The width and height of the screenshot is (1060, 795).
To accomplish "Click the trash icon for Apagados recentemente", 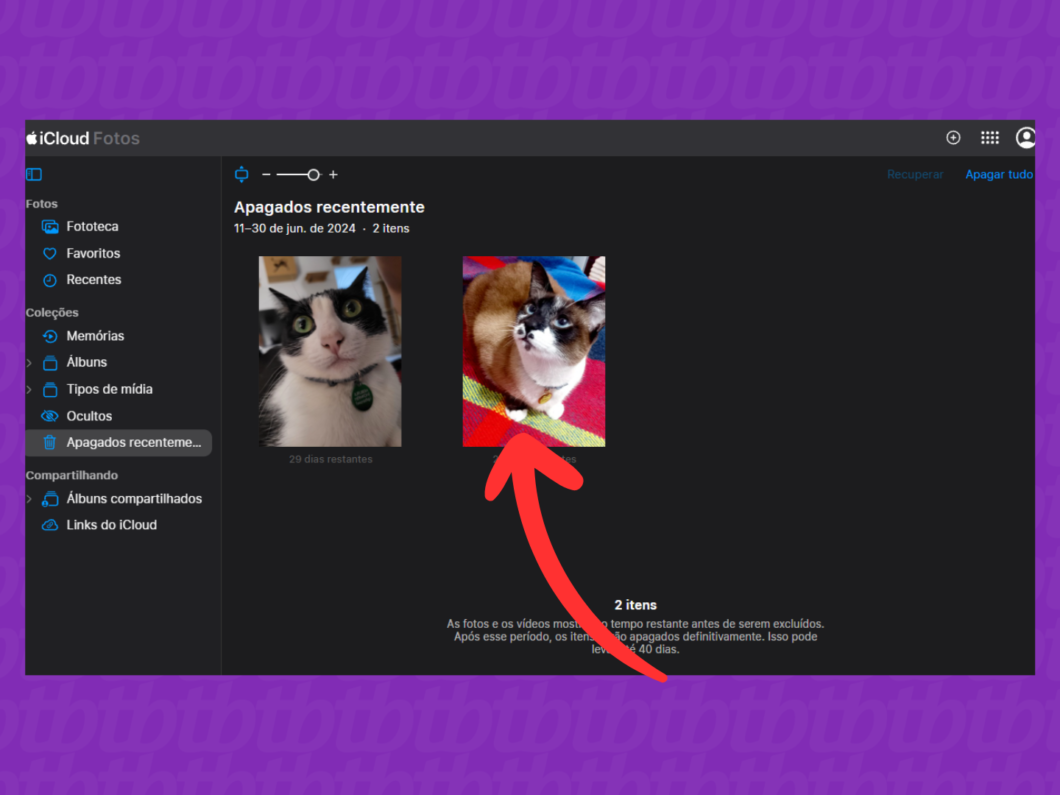I will pyautogui.click(x=50, y=443).
